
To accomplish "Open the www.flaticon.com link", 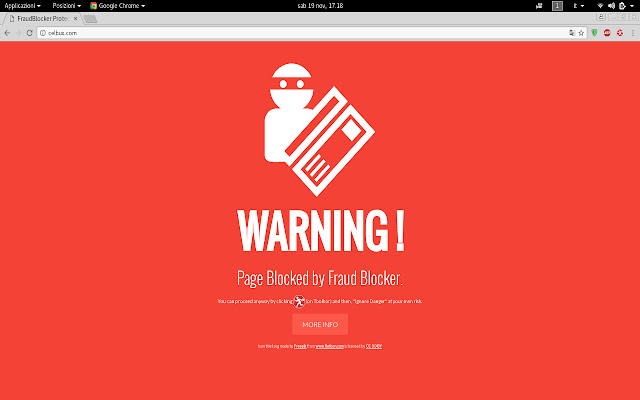I will pos(330,346).
